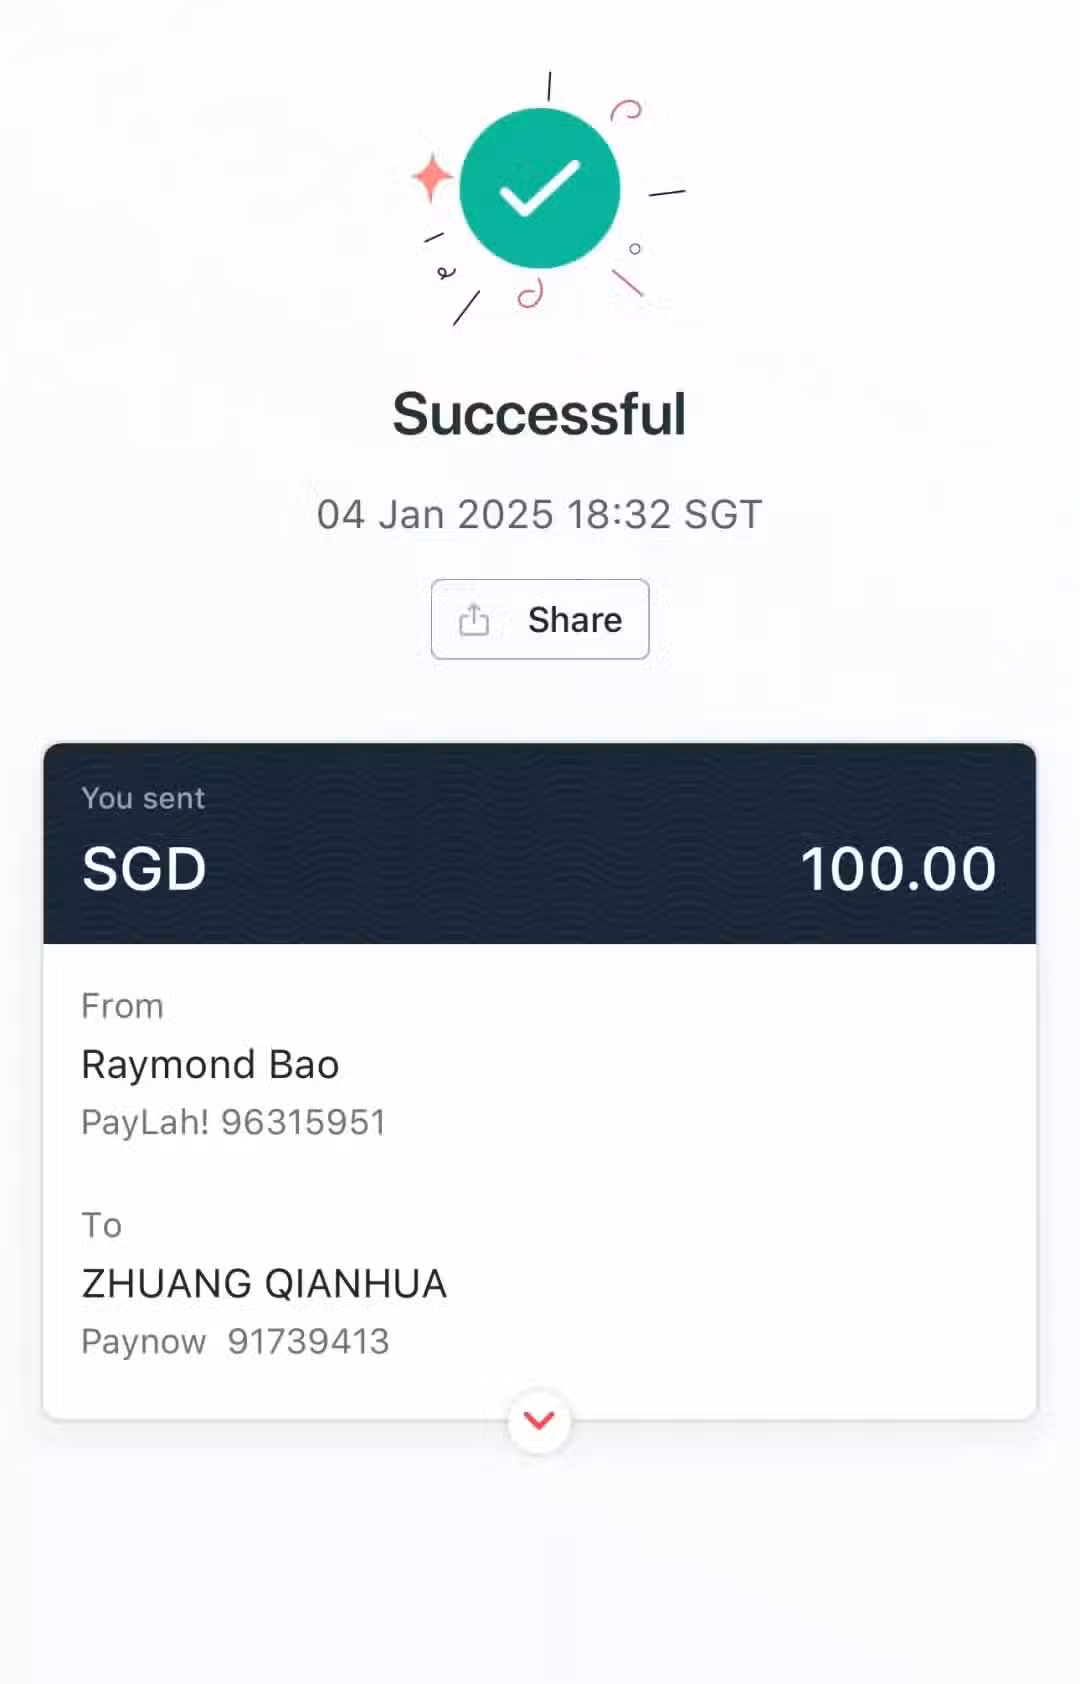
Task: Click the dark blue amount header
Action: pyautogui.click(x=540, y=844)
